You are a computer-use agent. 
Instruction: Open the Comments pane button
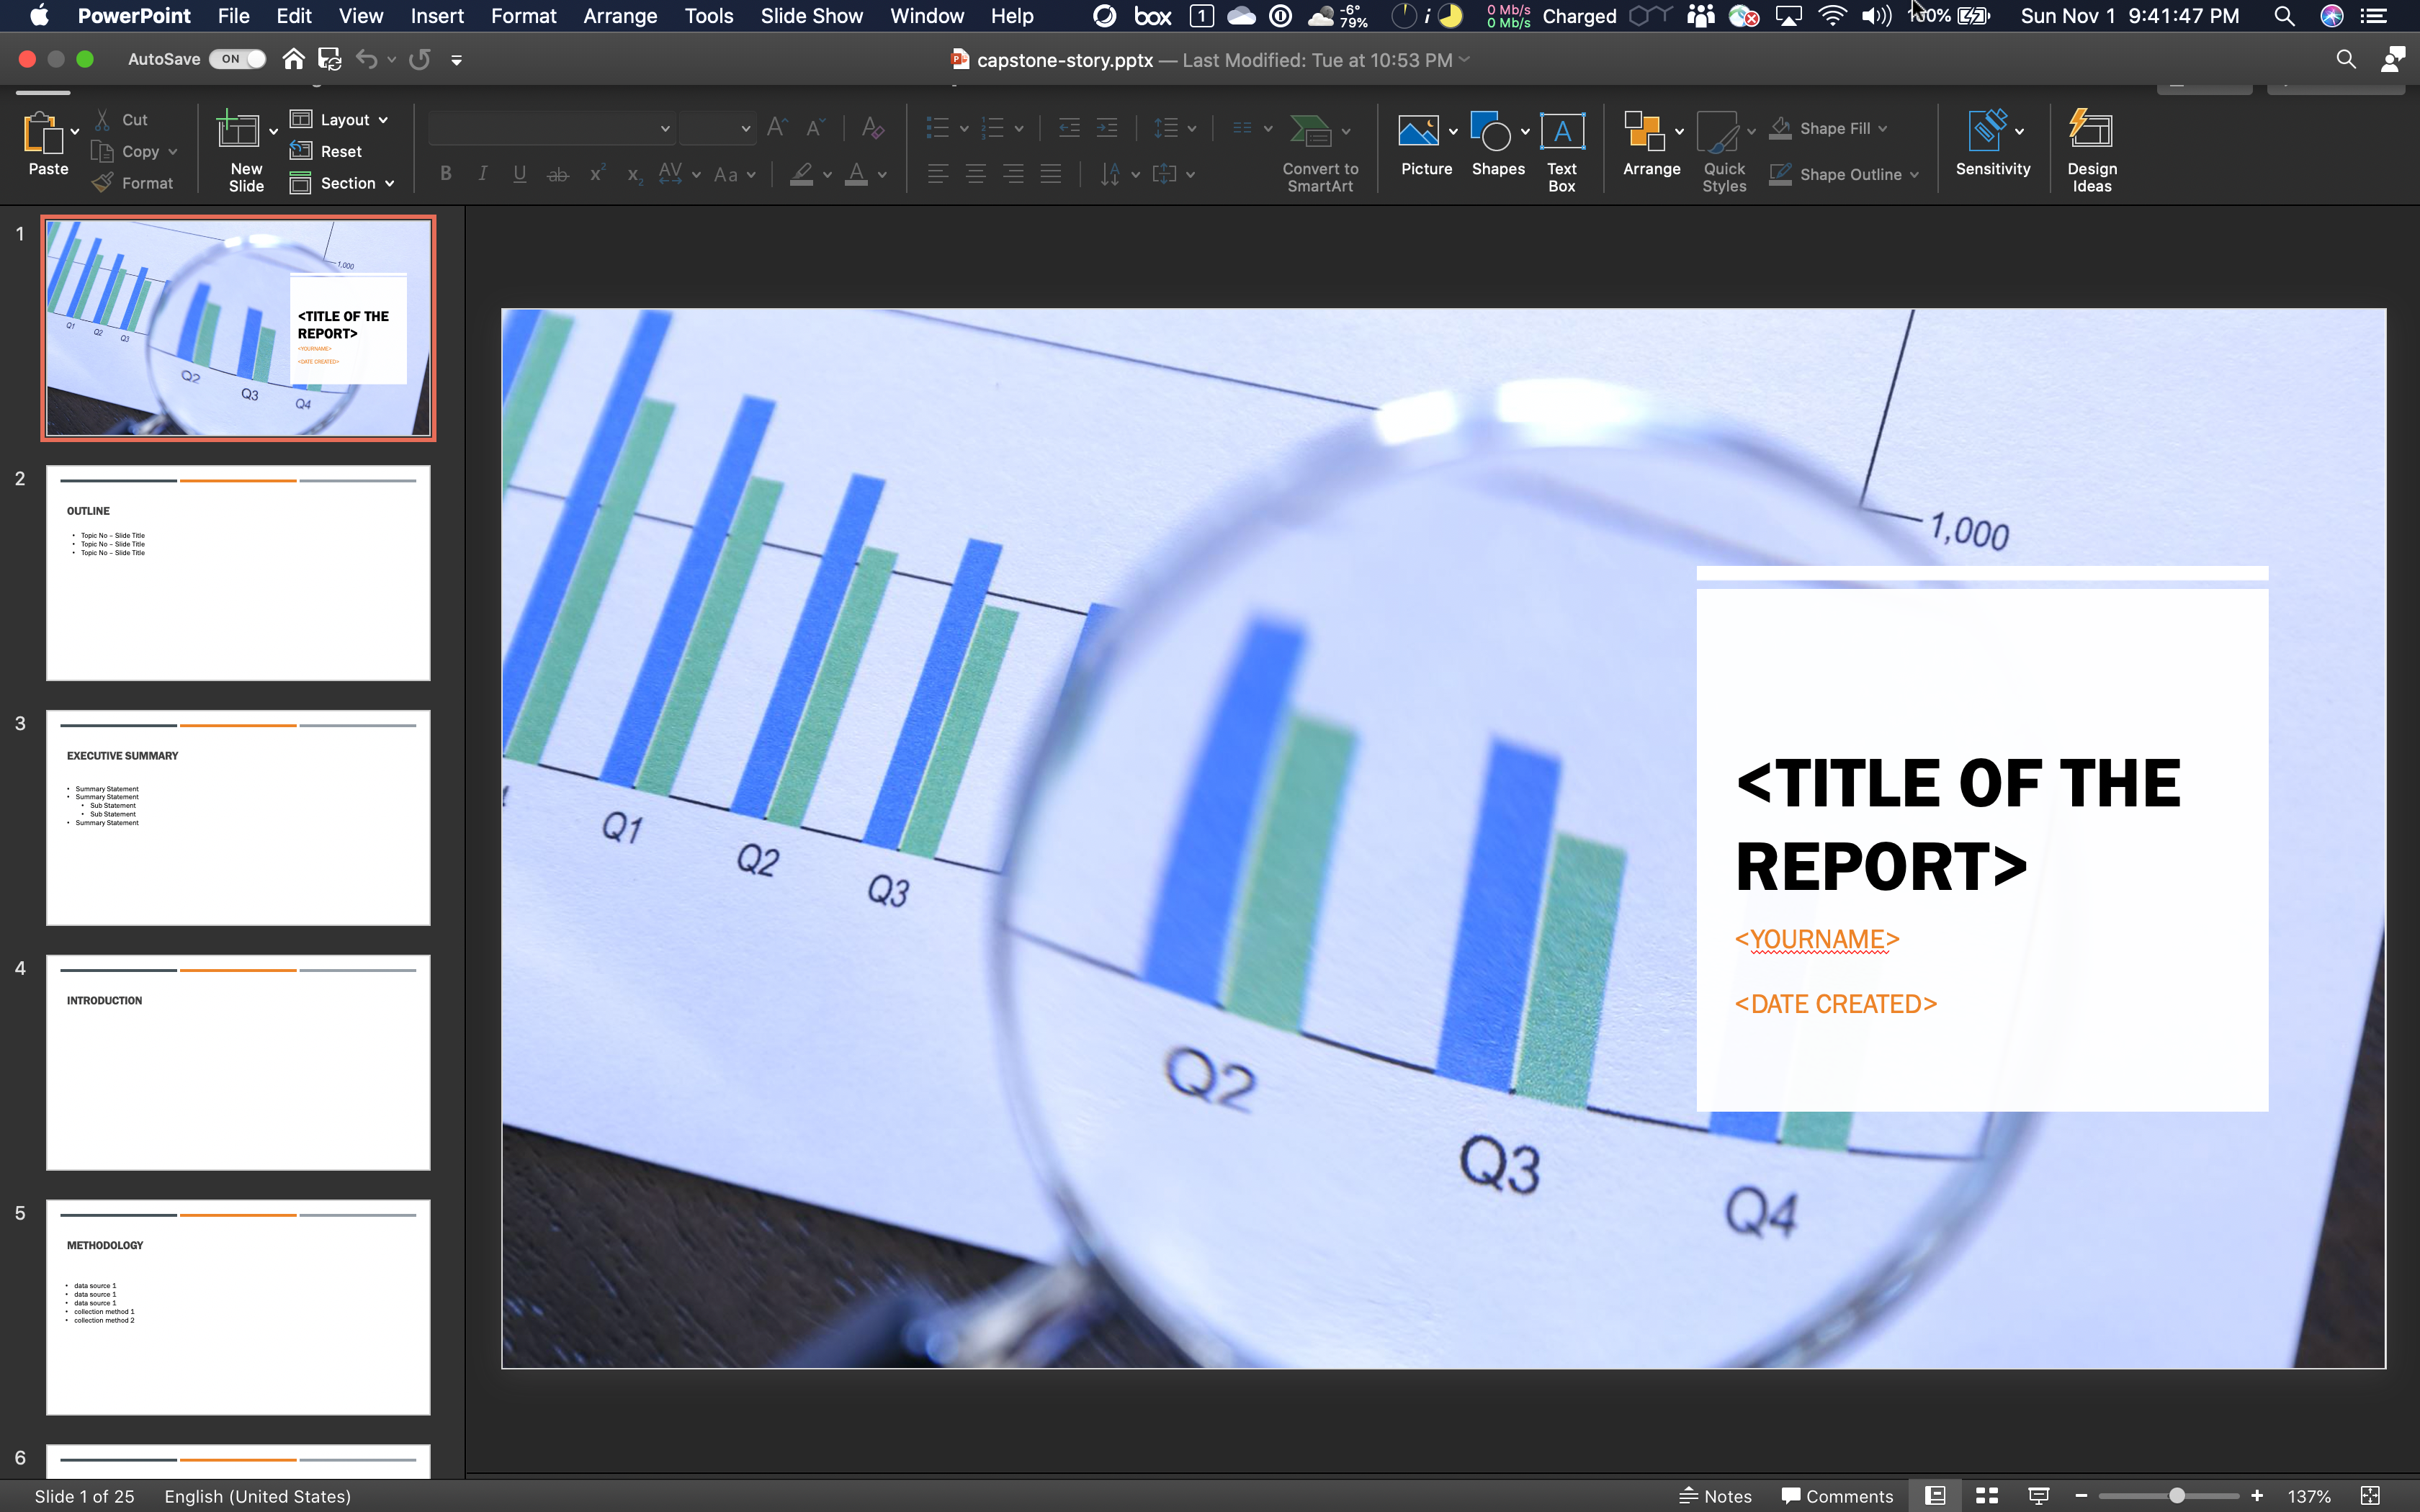click(x=1838, y=1496)
